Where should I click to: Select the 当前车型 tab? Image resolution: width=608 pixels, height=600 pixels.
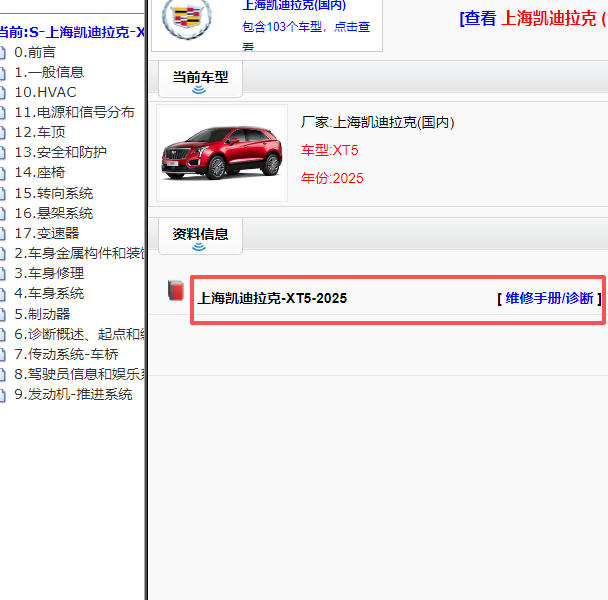200,79
